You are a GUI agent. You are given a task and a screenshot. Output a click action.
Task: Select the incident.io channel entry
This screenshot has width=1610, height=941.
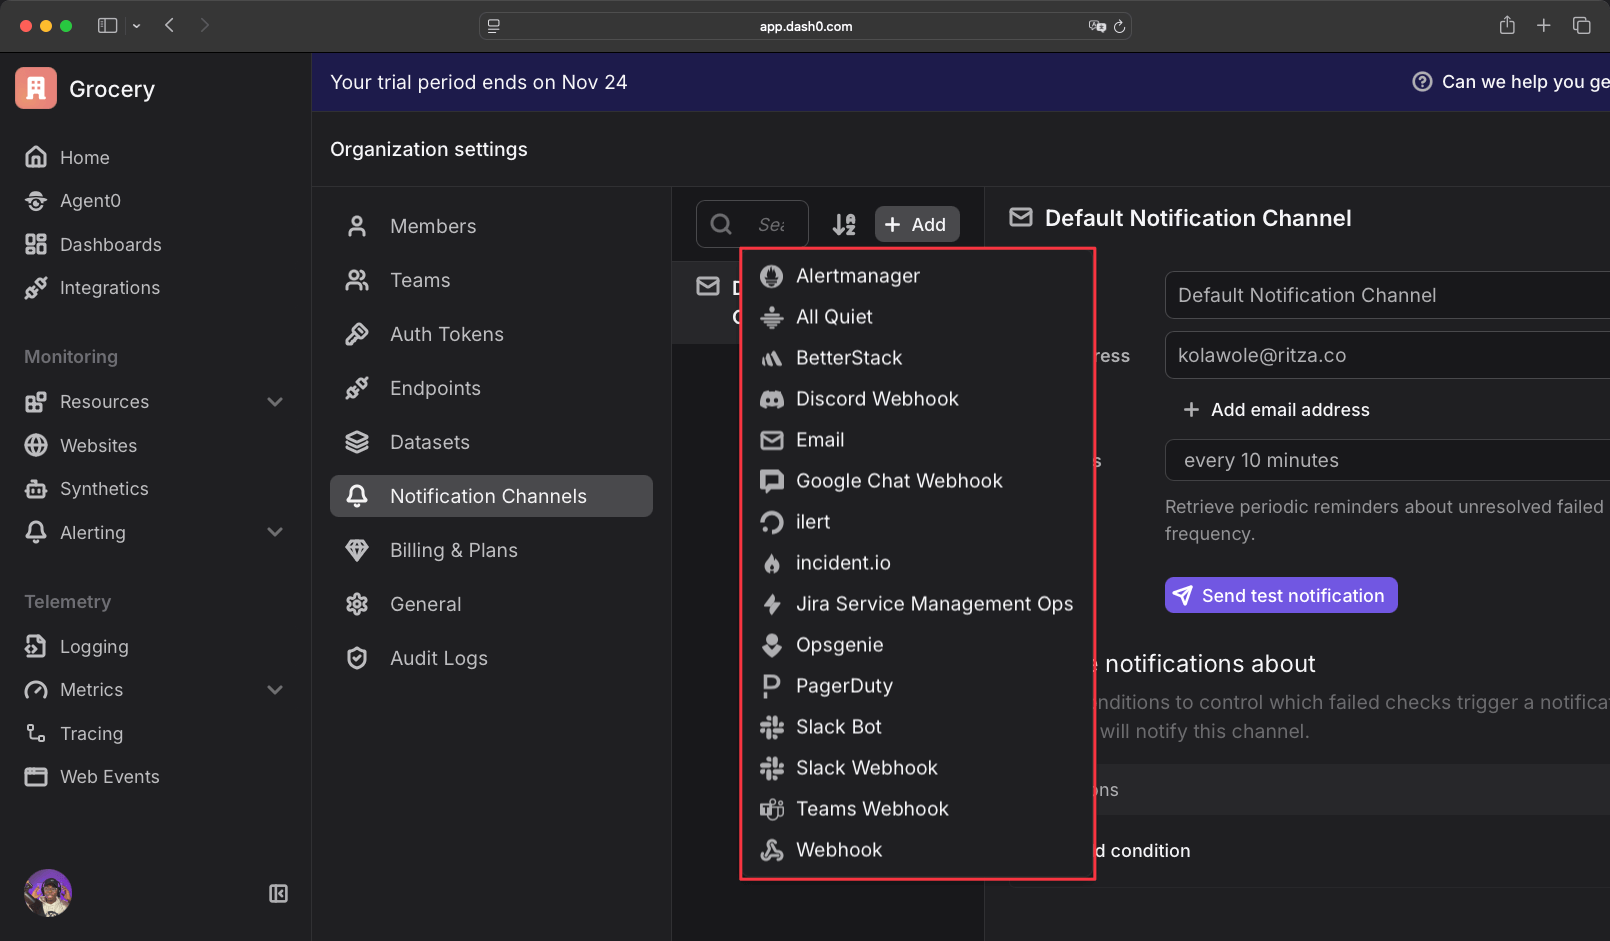pyautogui.click(x=843, y=562)
